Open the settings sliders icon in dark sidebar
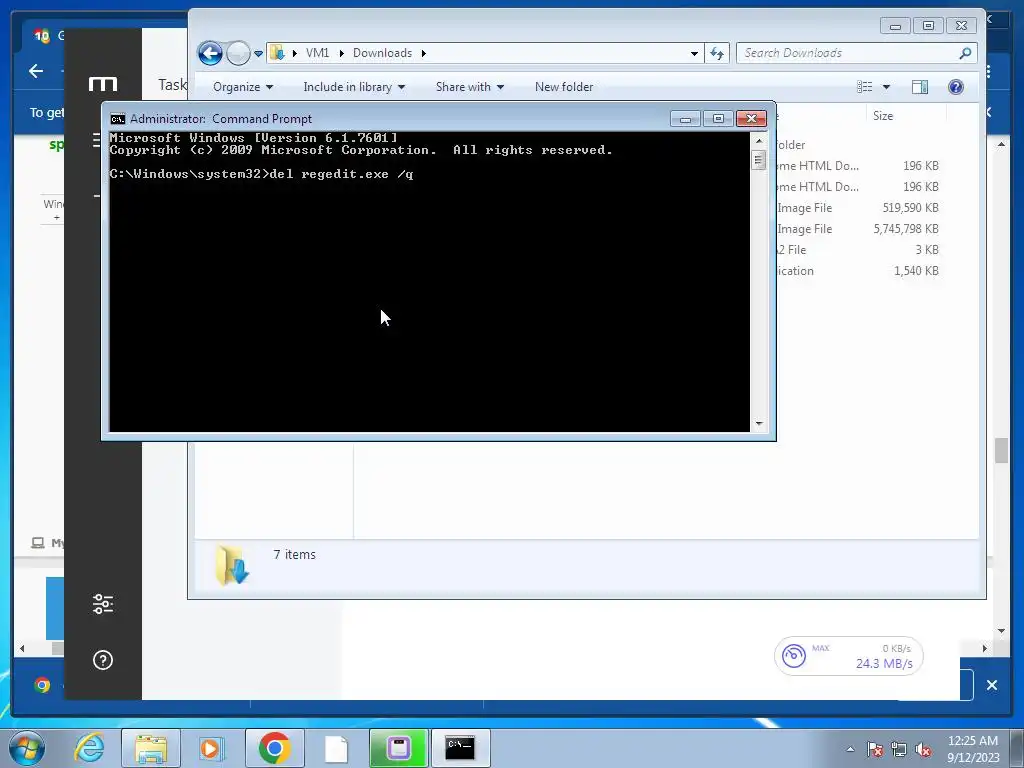1024x768 pixels. (x=103, y=604)
